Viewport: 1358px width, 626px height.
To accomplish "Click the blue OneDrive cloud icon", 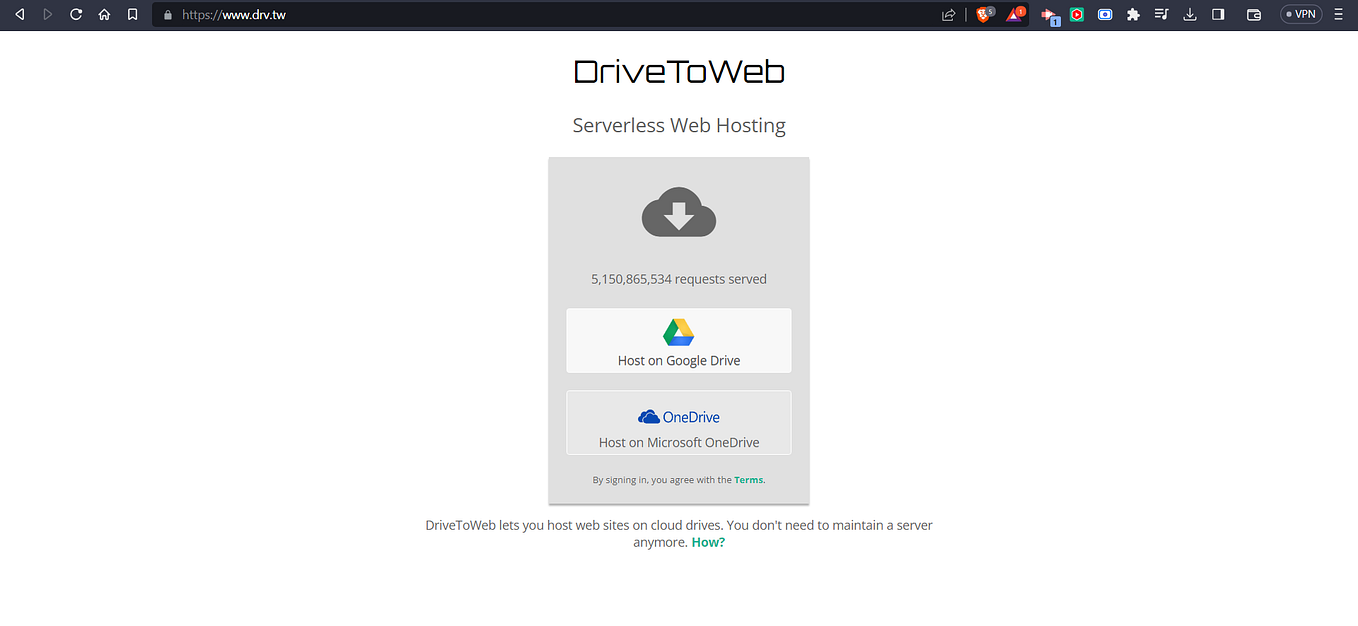I will pos(650,416).
